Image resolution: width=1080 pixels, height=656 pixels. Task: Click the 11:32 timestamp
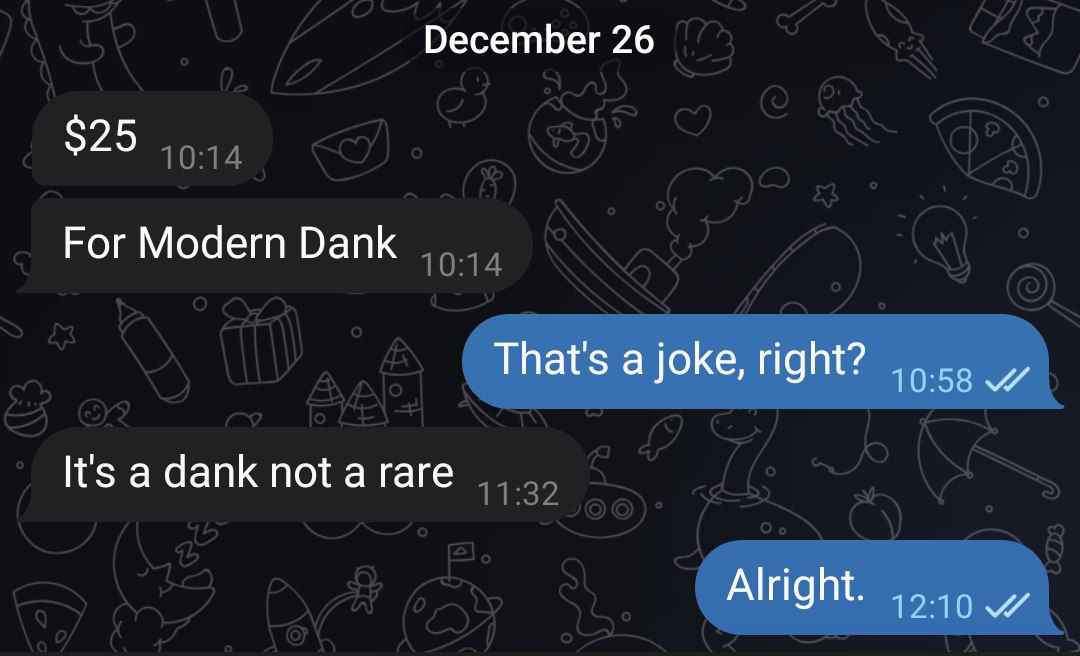[517, 493]
